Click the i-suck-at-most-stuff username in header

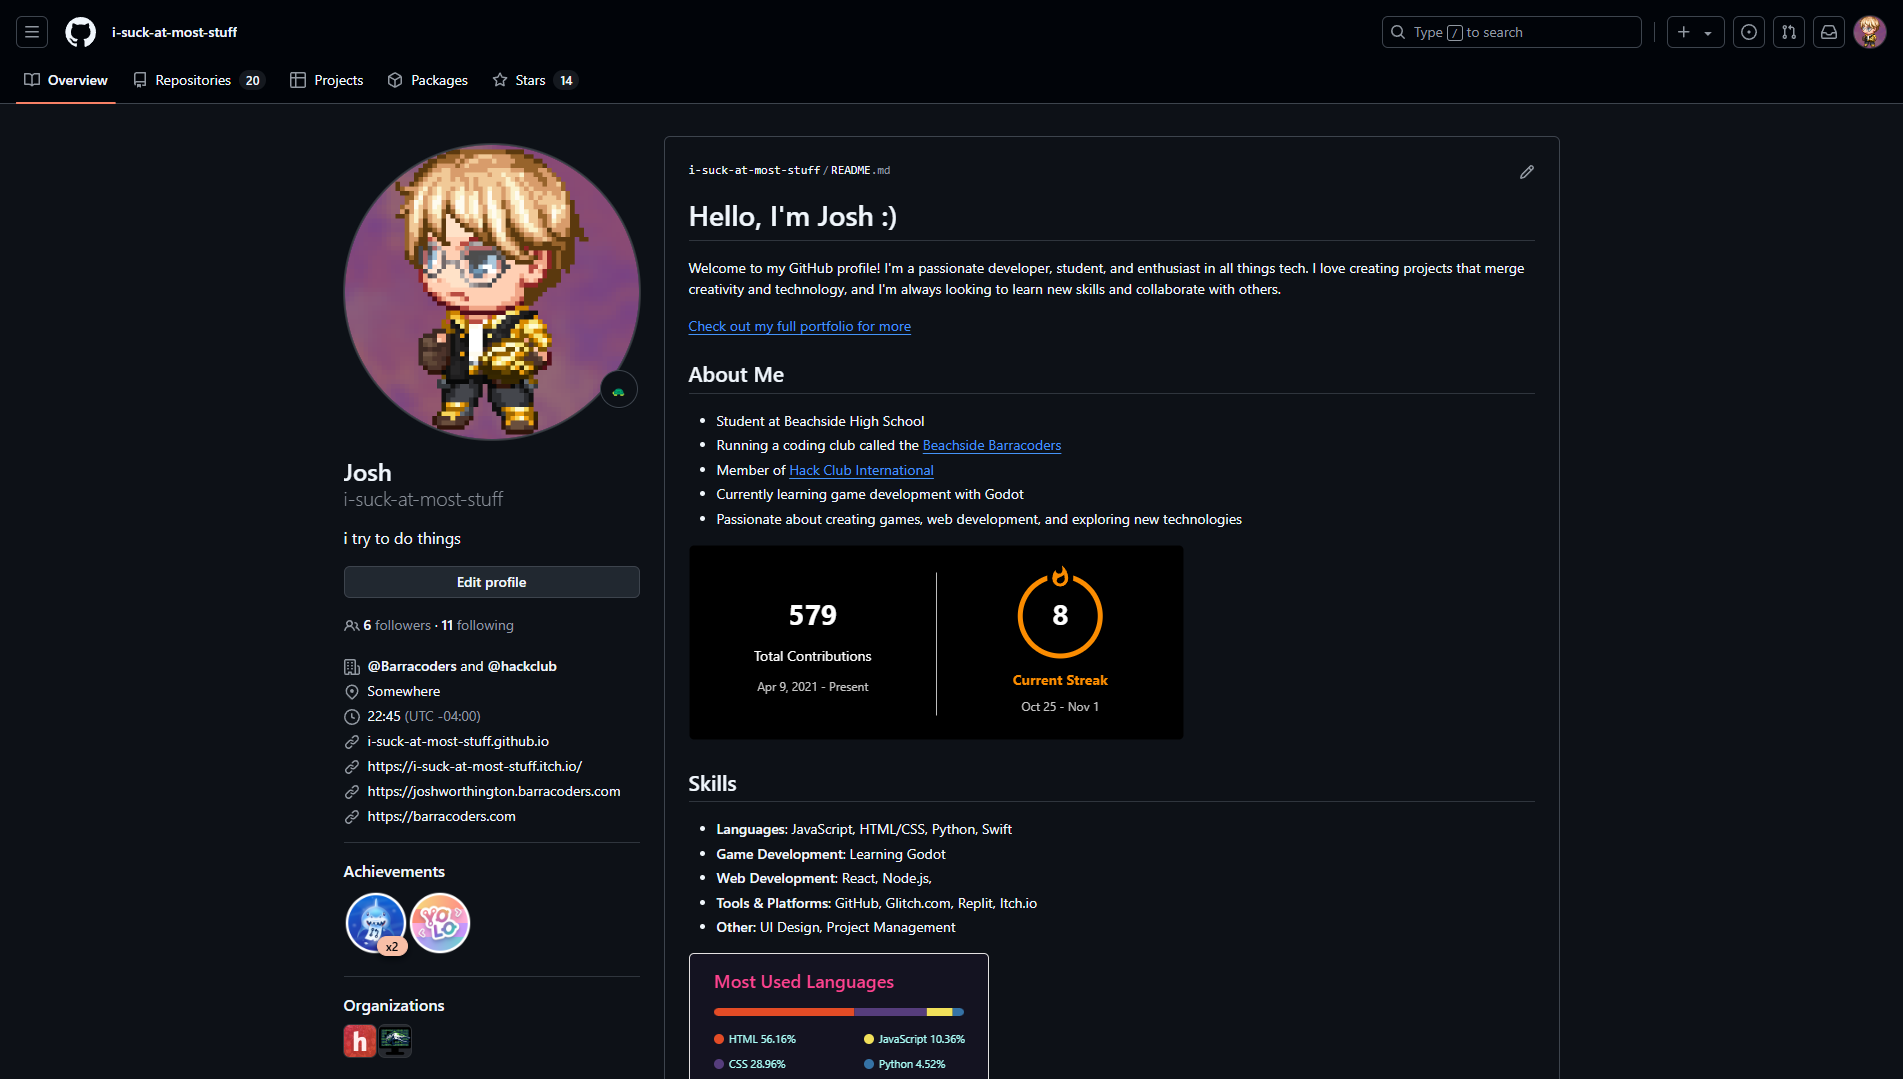[x=174, y=32]
